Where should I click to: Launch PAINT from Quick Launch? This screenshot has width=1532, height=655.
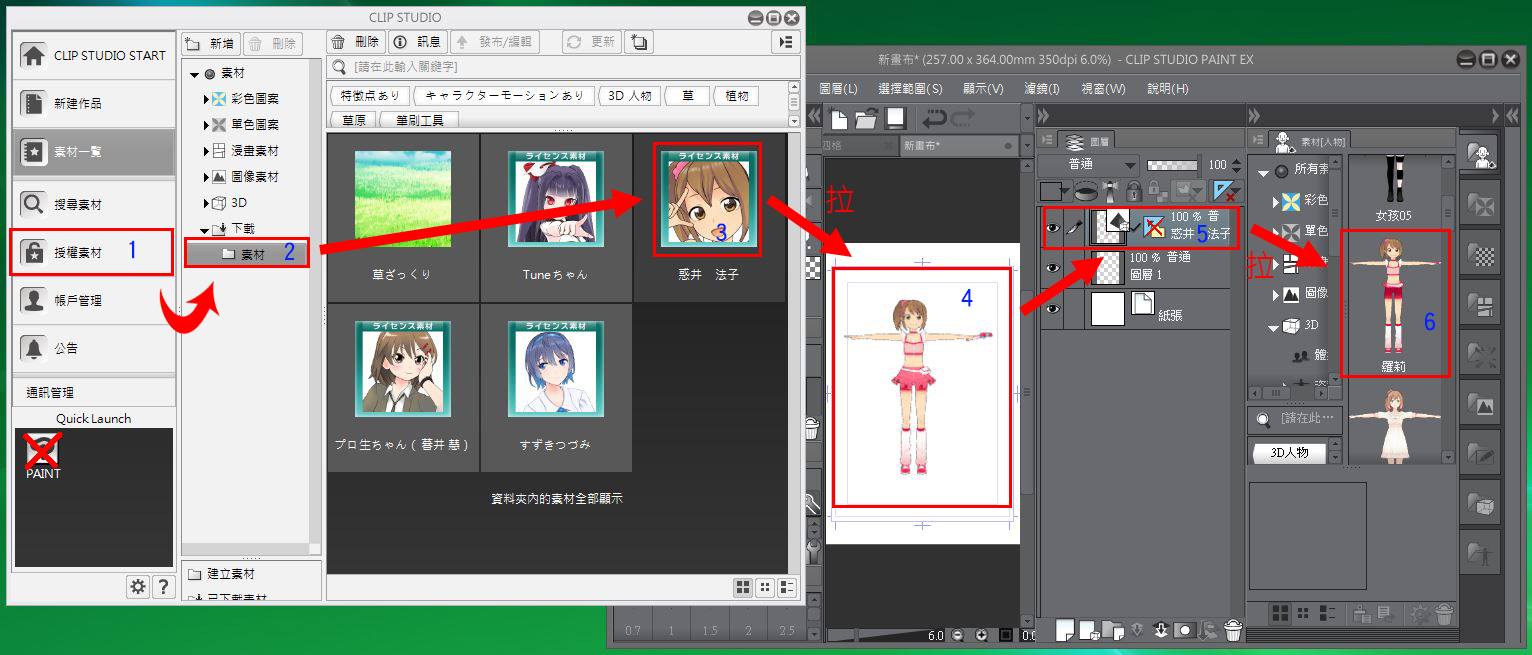click(43, 457)
